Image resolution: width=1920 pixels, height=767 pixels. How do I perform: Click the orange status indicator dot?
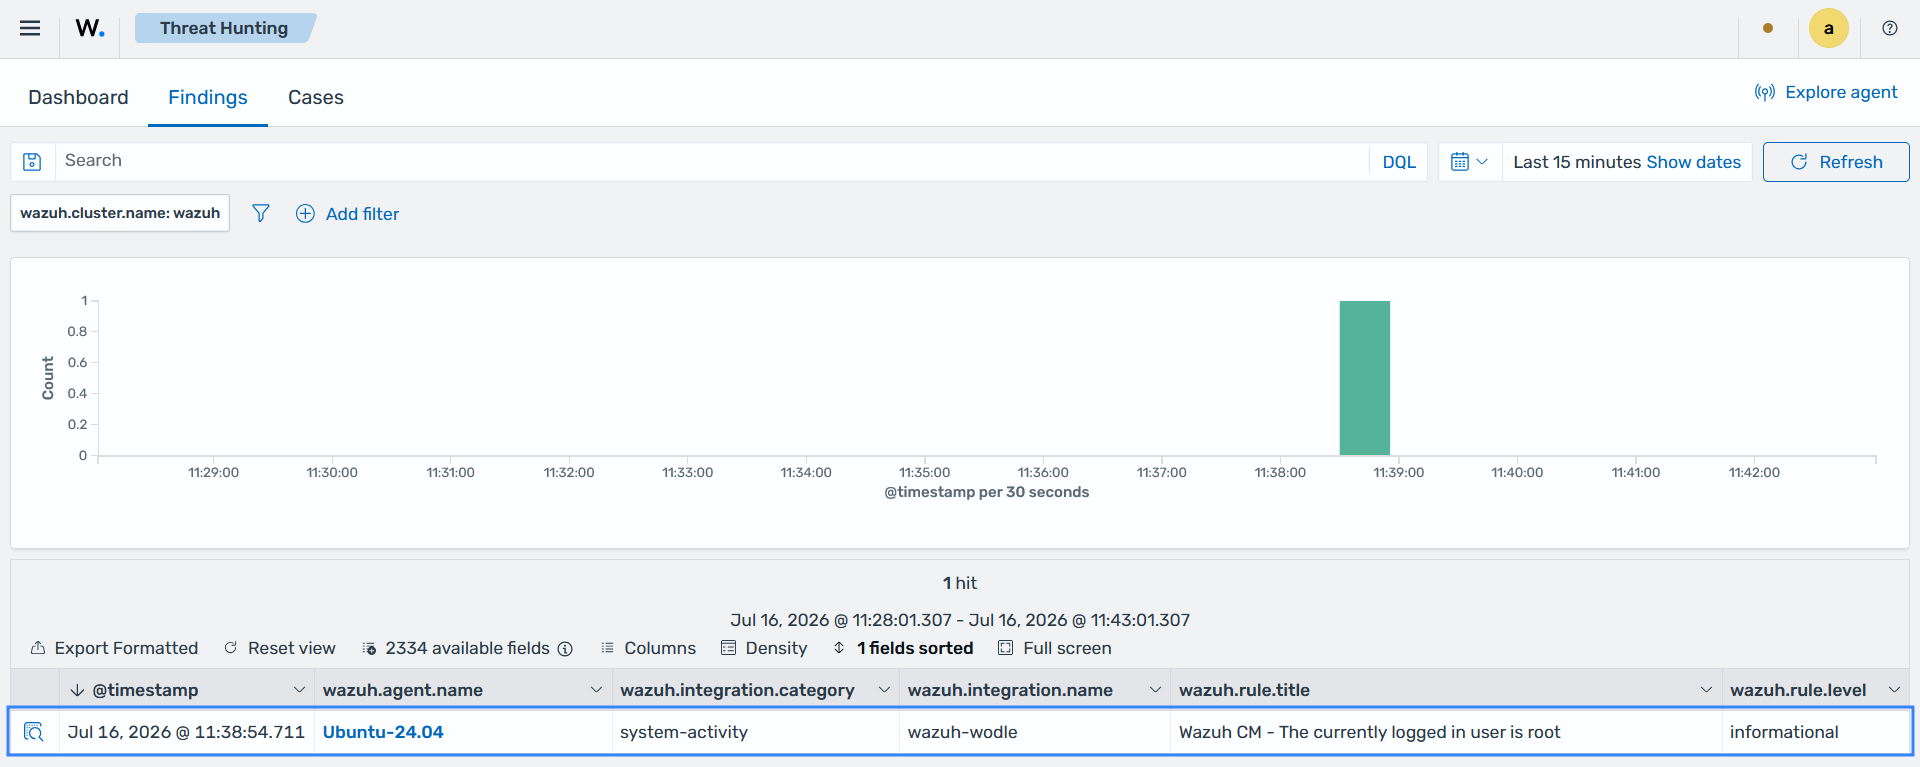pos(1768,28)
